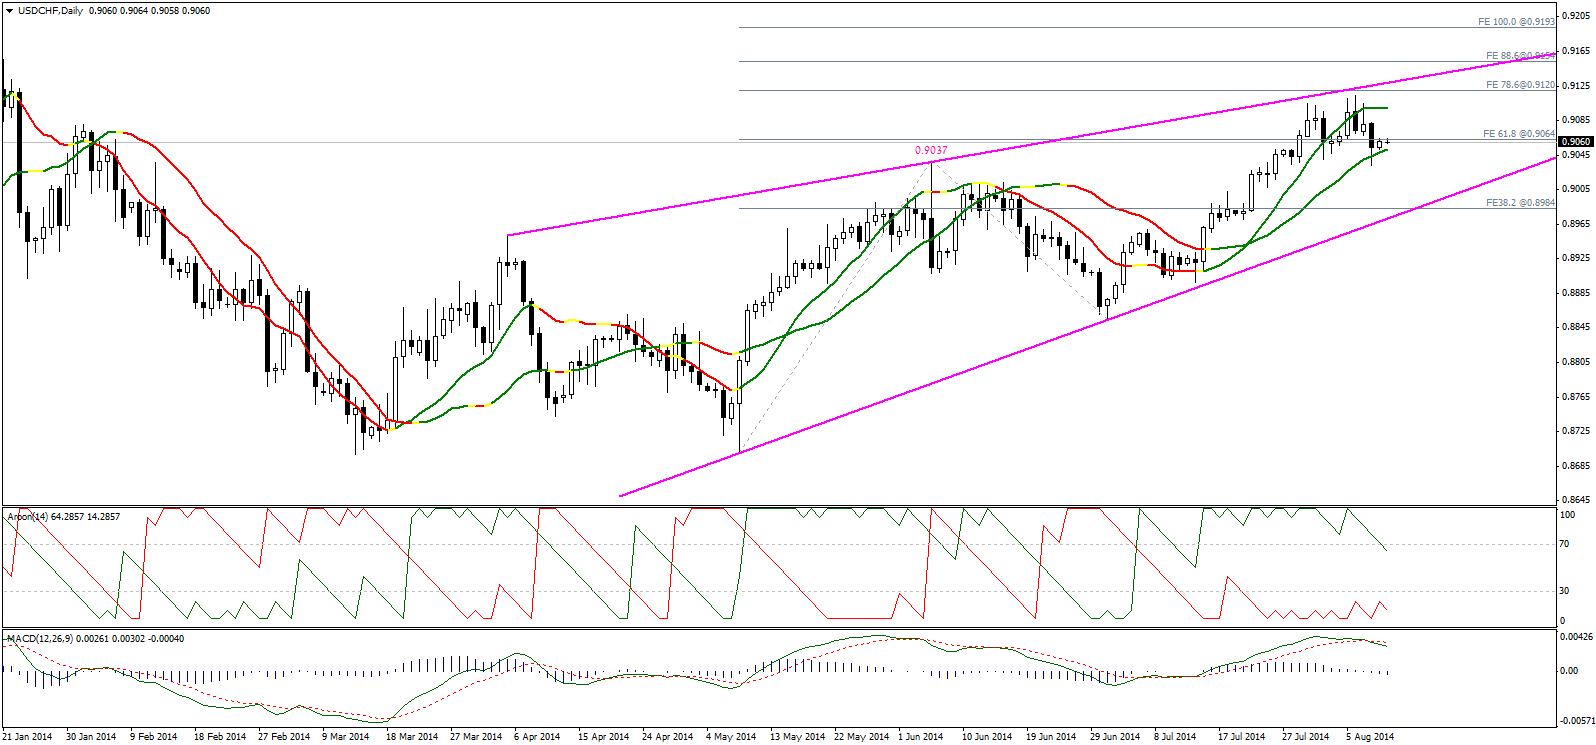This screenshot has height=745, width=1596.
Task: Click the 5 Aug 2014 date label
Action: click(1370, 737)
